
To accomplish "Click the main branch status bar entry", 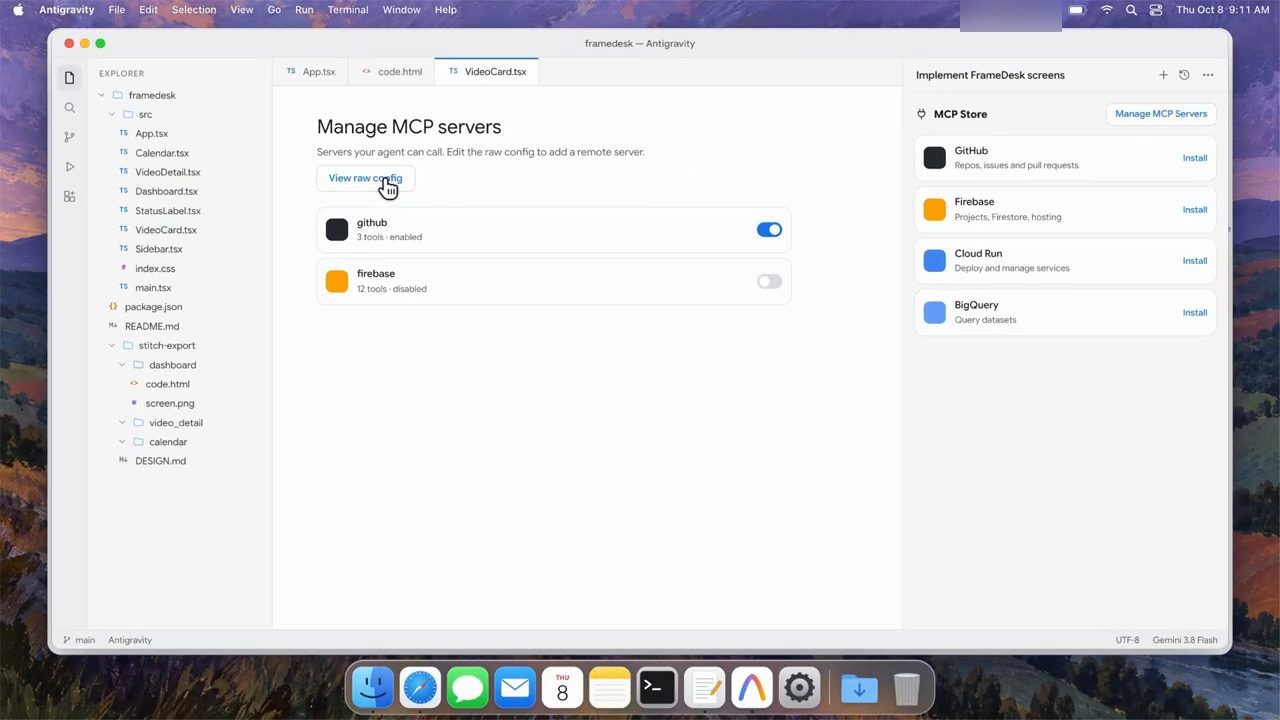I will [x=79, y=640].
